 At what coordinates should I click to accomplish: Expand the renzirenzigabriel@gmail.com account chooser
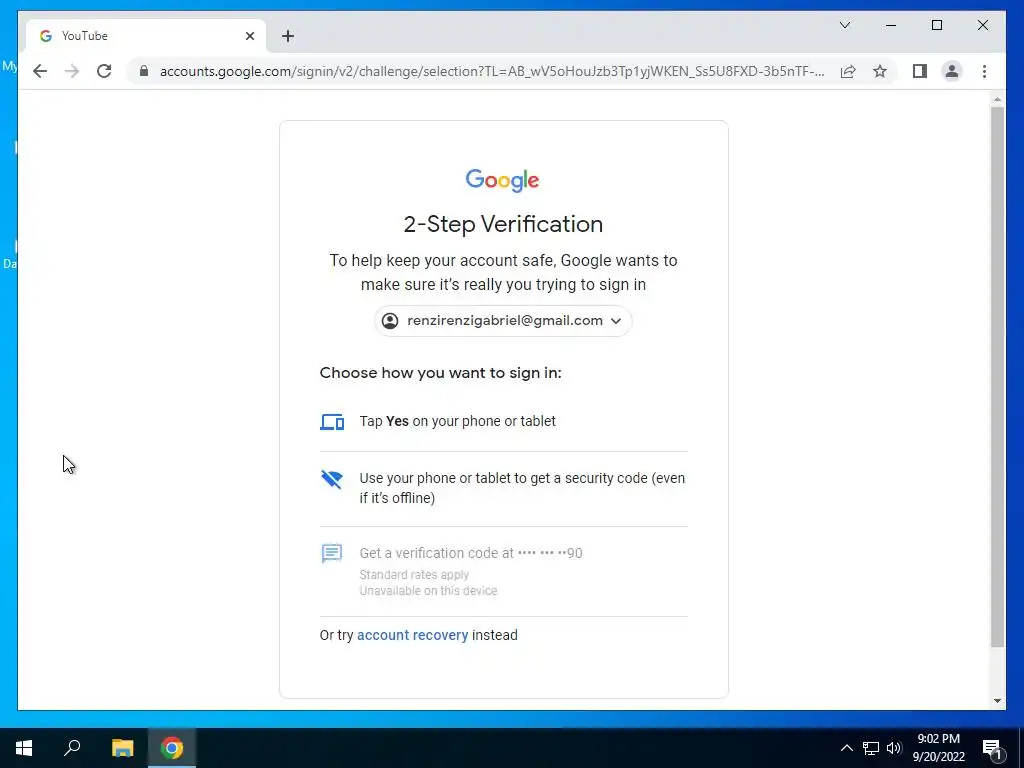pos(502,321)
